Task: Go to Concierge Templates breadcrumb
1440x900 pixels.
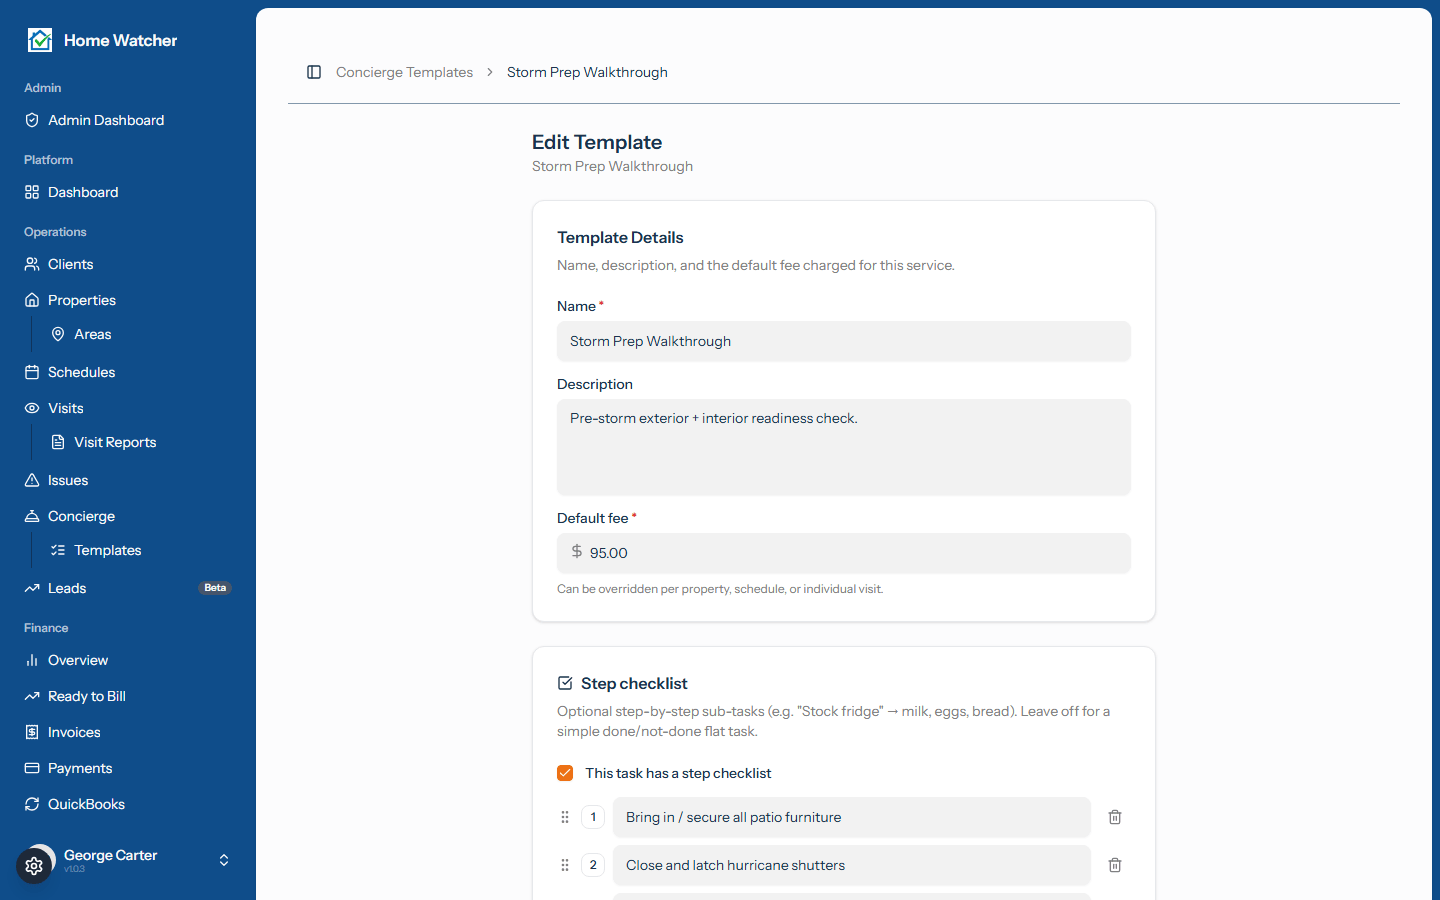Action: point(404,72)
